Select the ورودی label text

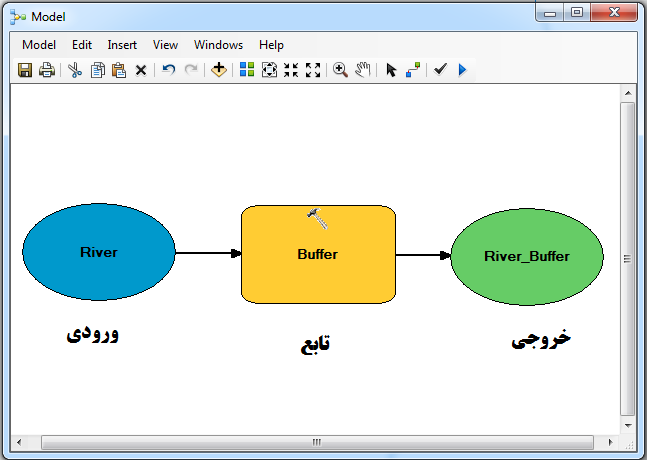coord(92,333)
